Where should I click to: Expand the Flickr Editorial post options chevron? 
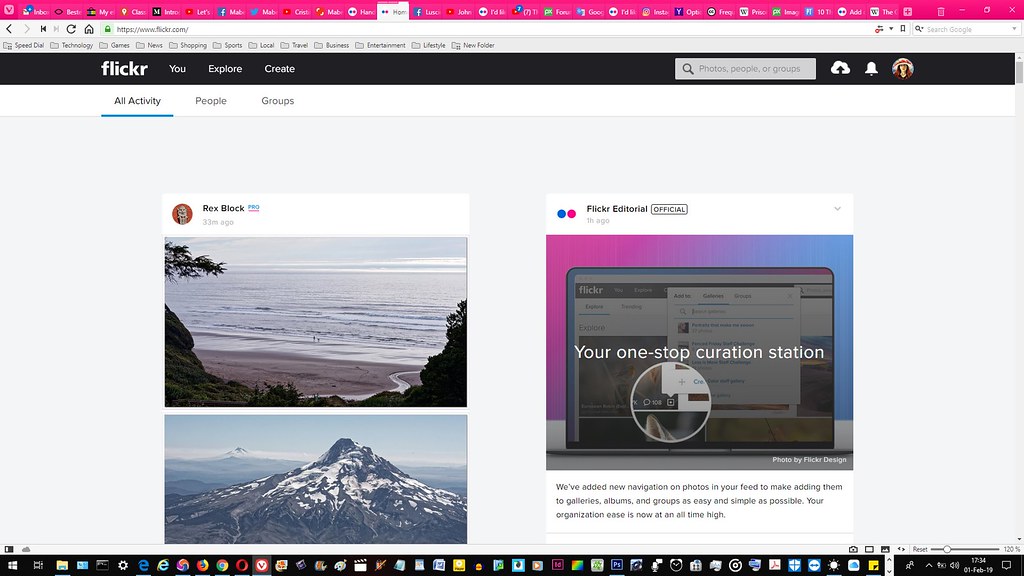click(x=837, y=209)
